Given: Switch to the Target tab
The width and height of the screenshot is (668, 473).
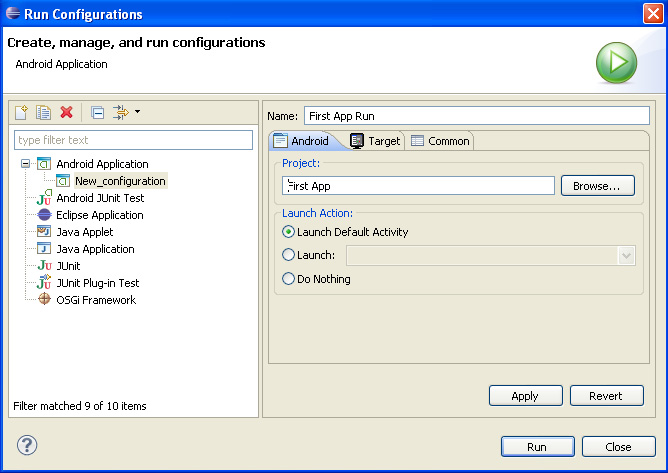Looking at the screenshot, I should [x=375, y=141].
